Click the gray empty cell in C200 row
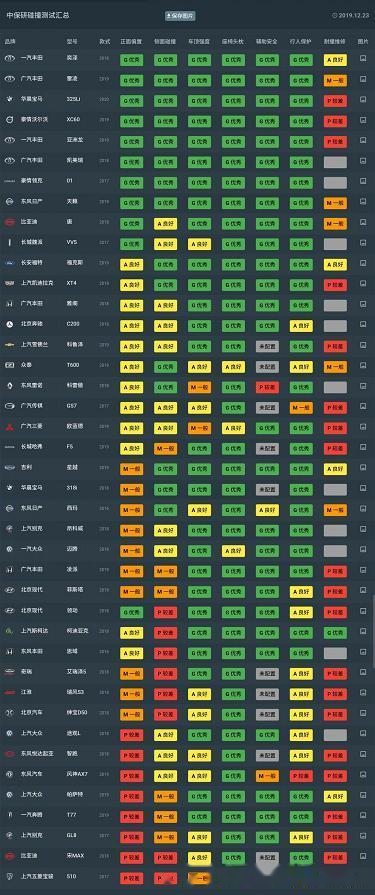Screen dimensions: 375x895 tap(335, 325)
